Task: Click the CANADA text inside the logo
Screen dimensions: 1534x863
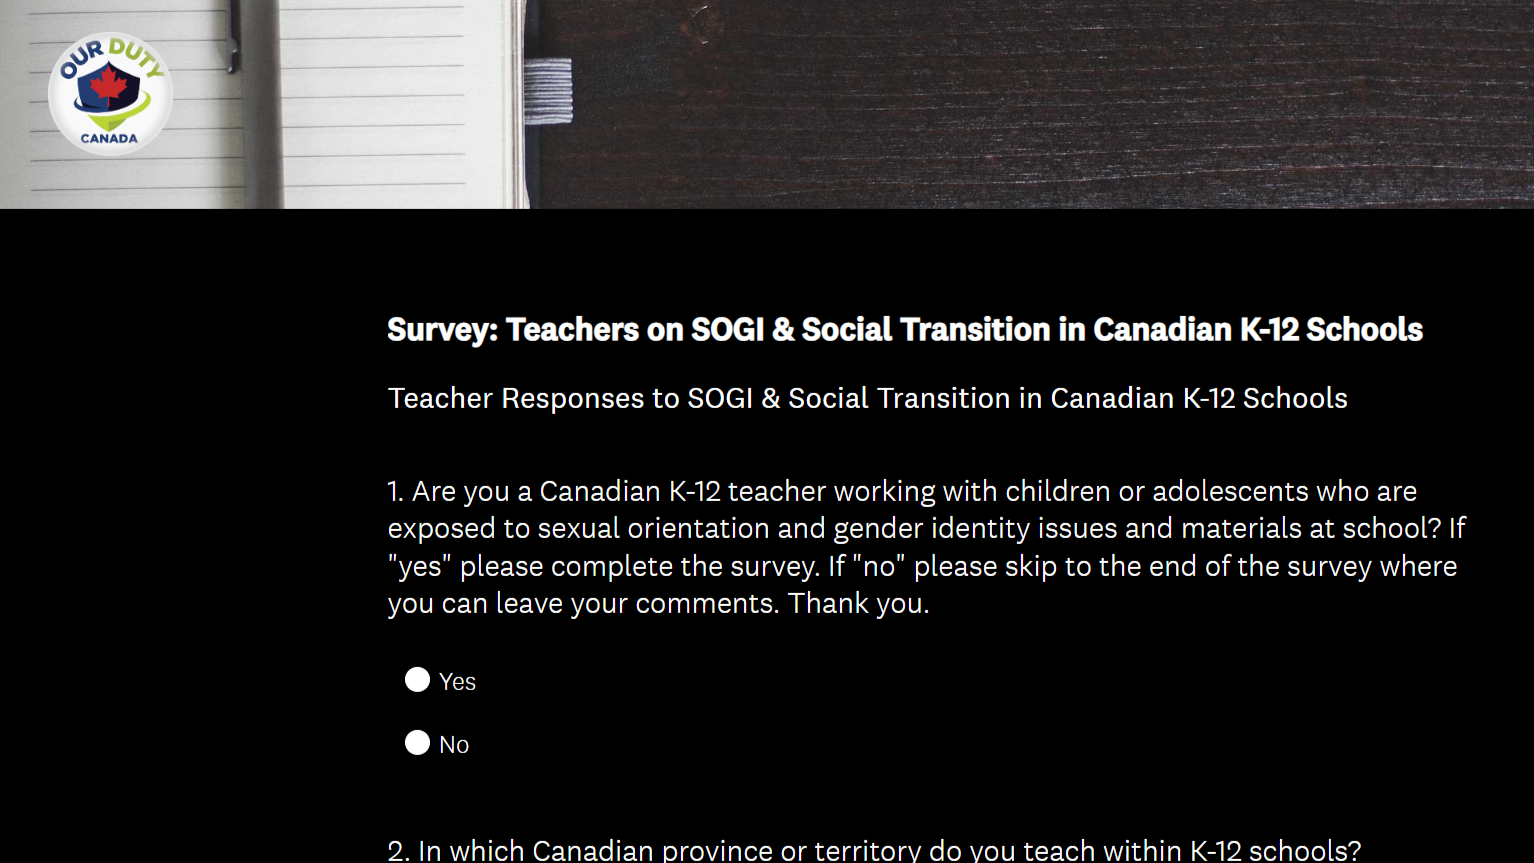Action: click(x=109, y=138)
